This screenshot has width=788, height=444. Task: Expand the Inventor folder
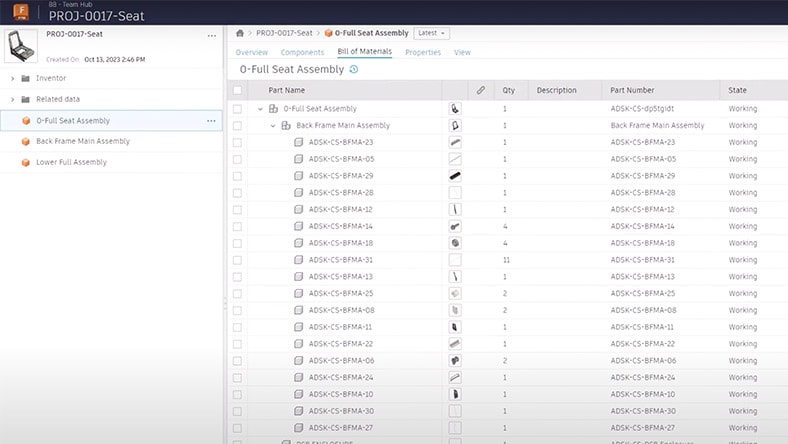(12, 78)
